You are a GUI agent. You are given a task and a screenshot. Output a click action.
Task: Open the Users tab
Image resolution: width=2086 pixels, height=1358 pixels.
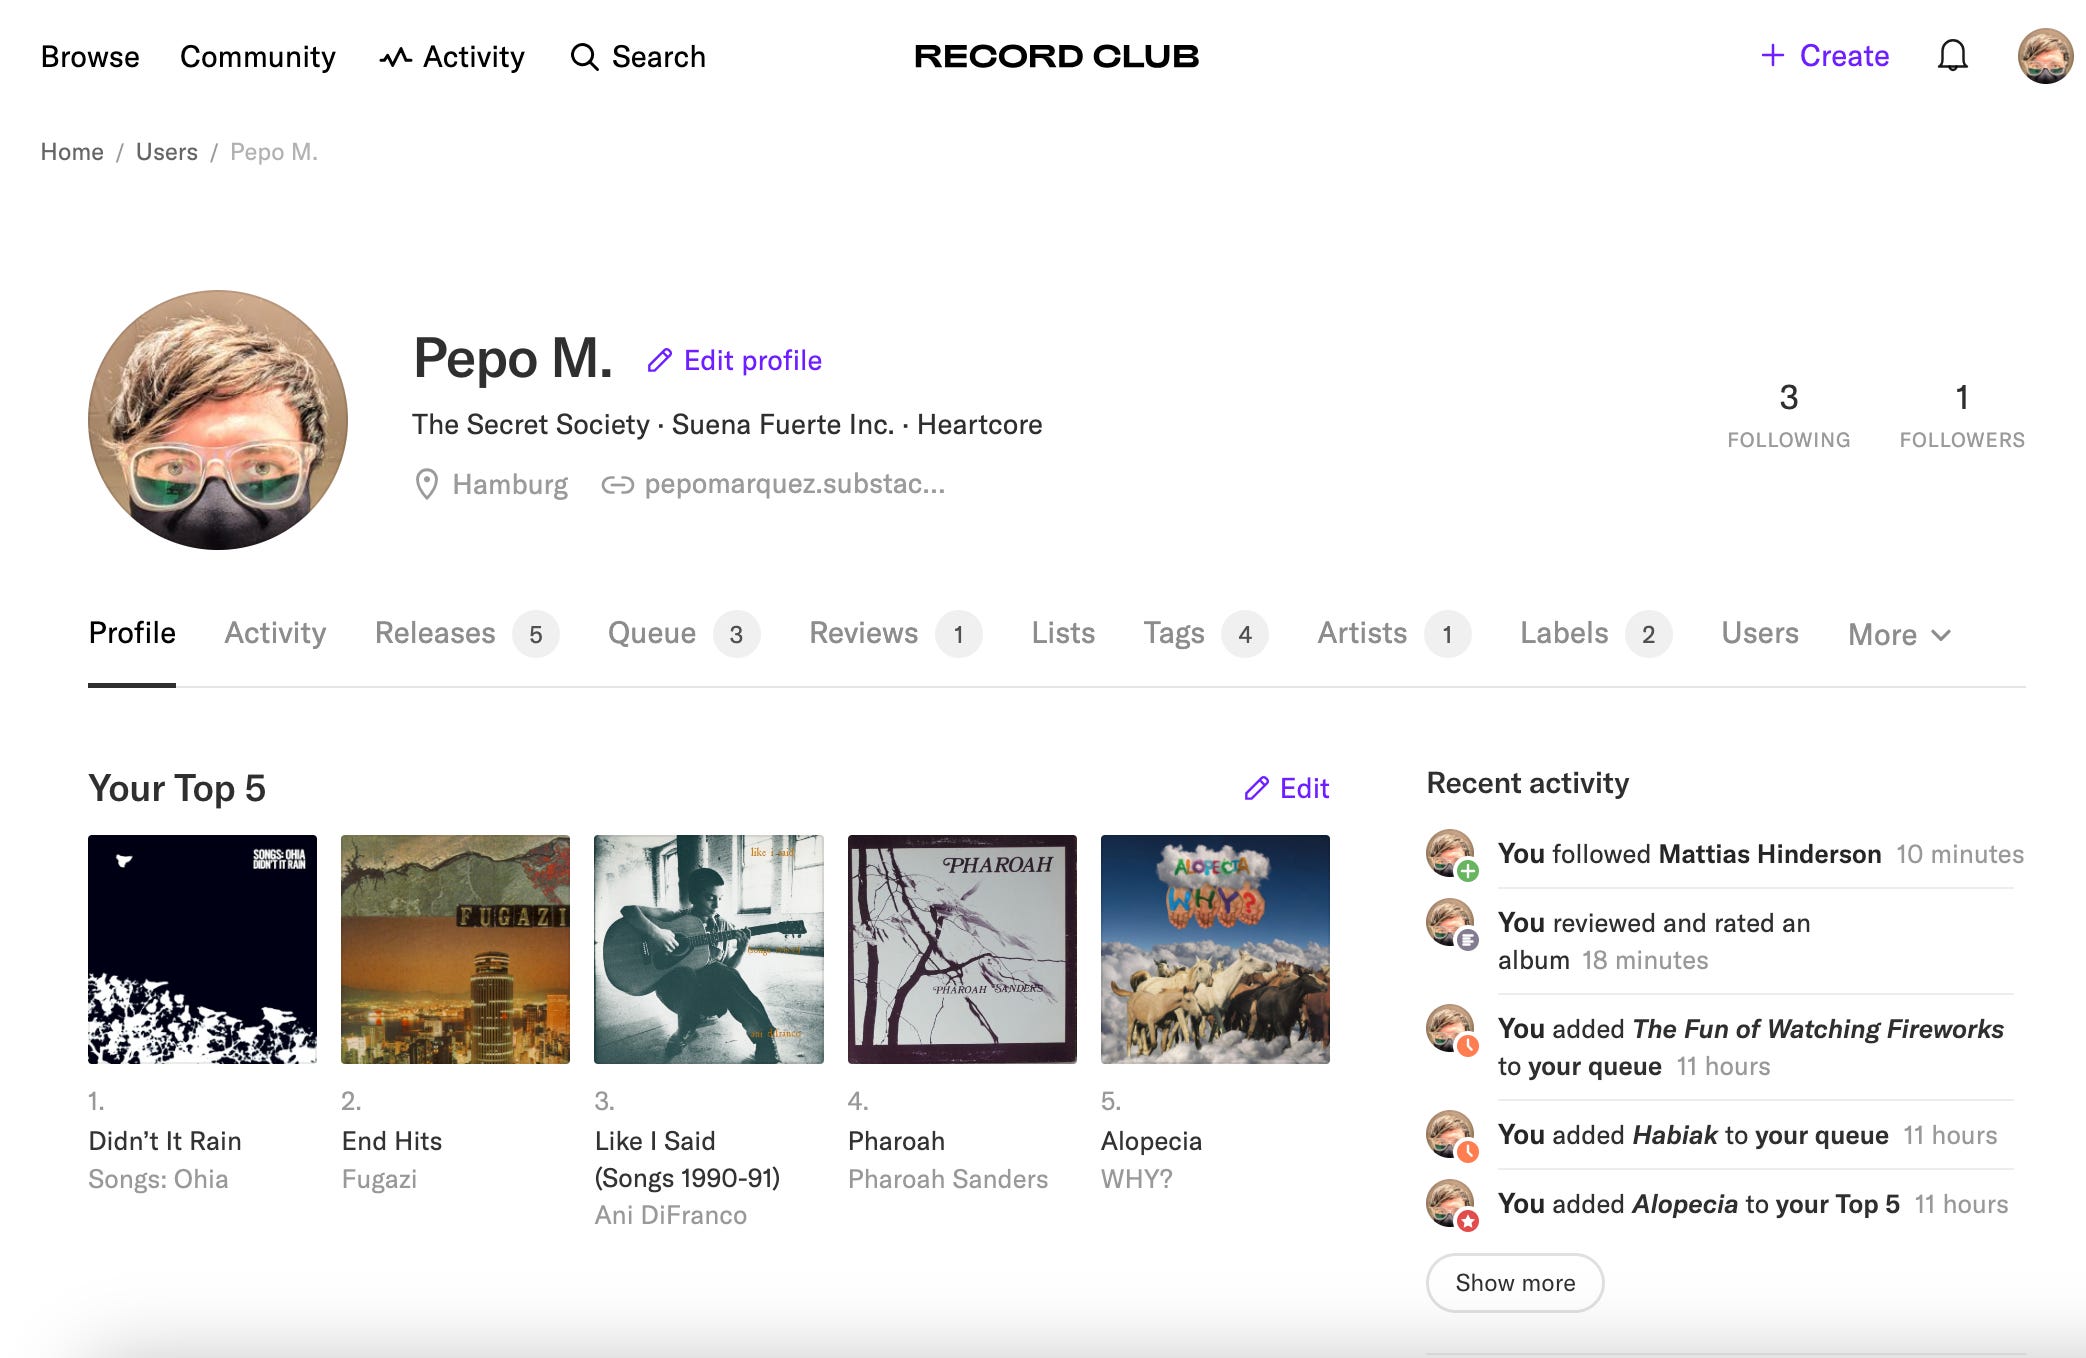tap(1760, 633)
